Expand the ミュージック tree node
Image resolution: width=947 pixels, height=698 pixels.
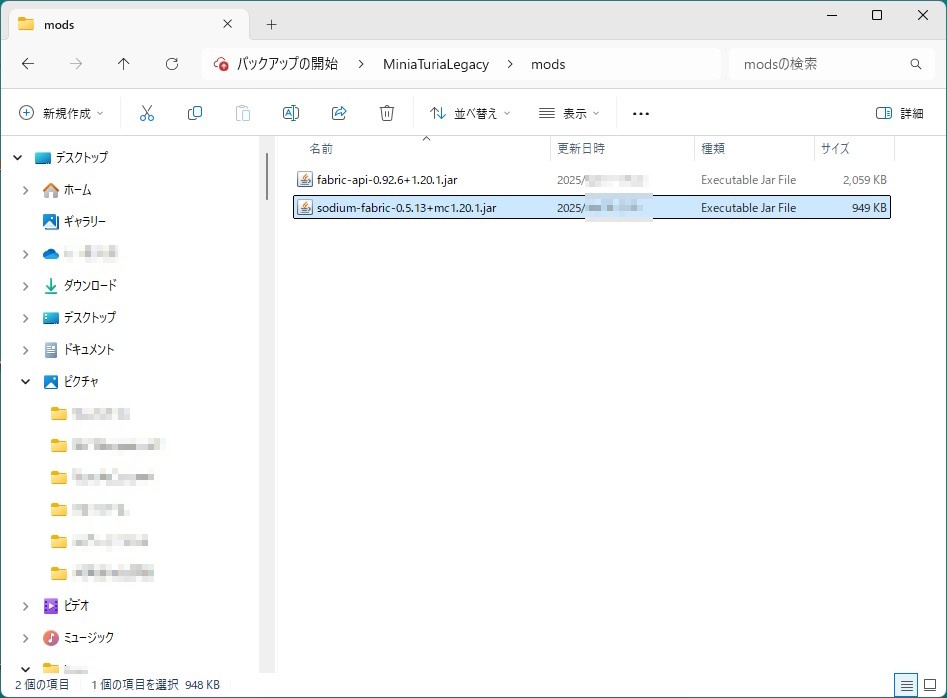[25, 638]
